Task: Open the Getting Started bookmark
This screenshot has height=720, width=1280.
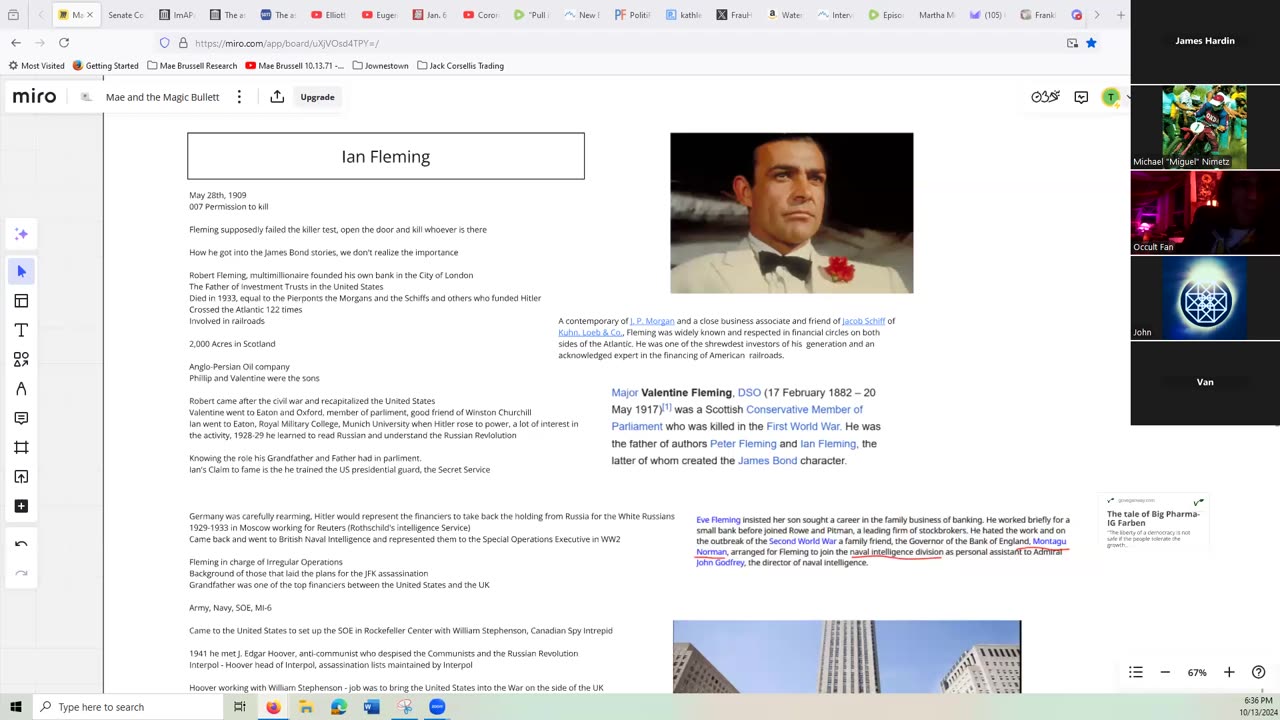Action: (105, 66)
